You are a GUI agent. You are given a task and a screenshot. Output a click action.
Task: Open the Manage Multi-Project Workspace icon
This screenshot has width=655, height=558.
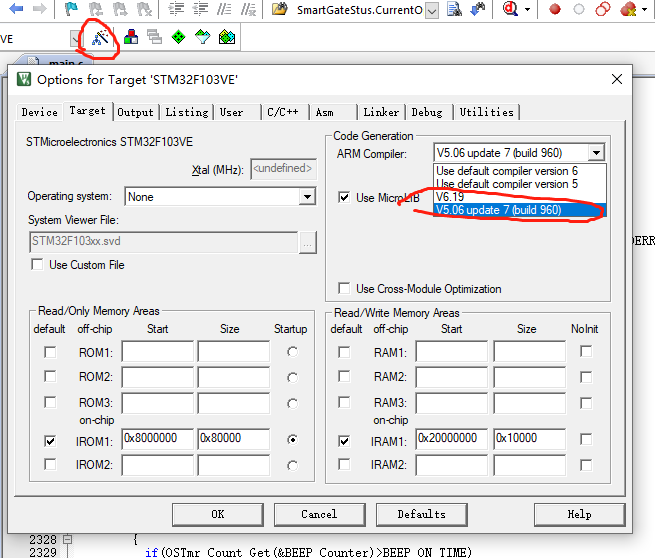pyautogui.click(x=155, y=38)
